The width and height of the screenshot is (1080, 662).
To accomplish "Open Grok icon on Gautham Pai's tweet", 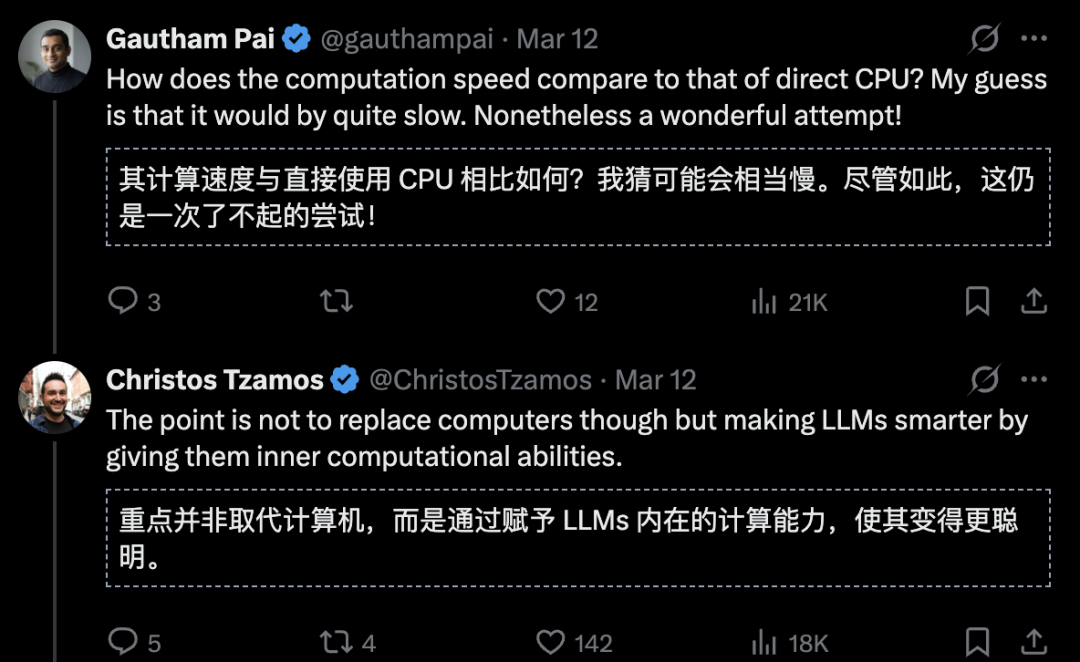I will click(985, 39).
